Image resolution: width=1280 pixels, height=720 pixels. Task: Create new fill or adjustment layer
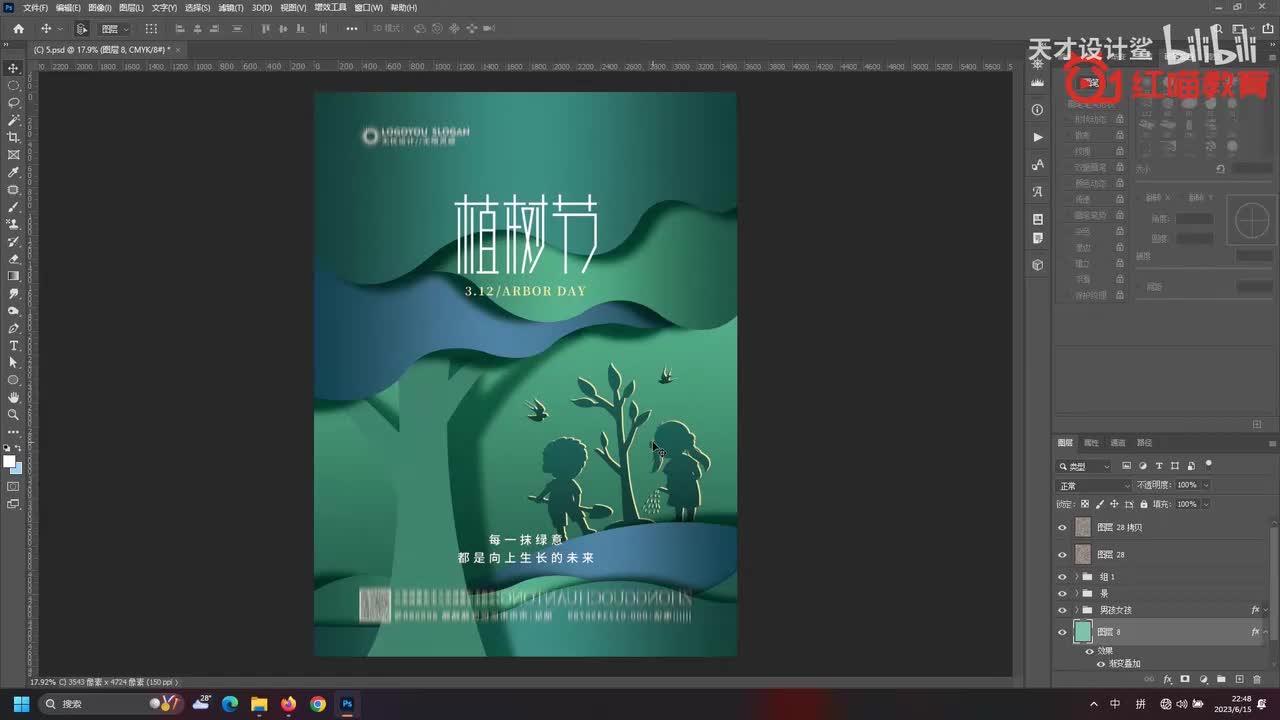[x=1203, y=680]
